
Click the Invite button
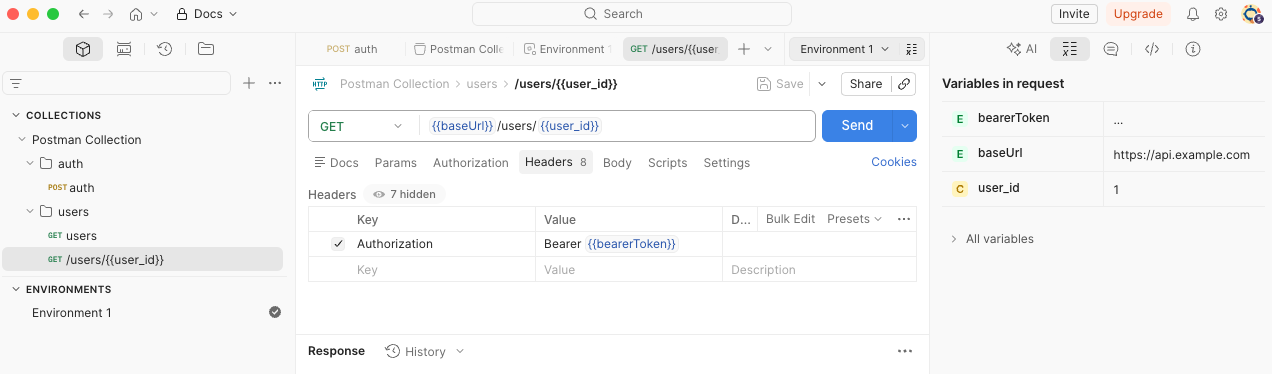pos(1074,14)
